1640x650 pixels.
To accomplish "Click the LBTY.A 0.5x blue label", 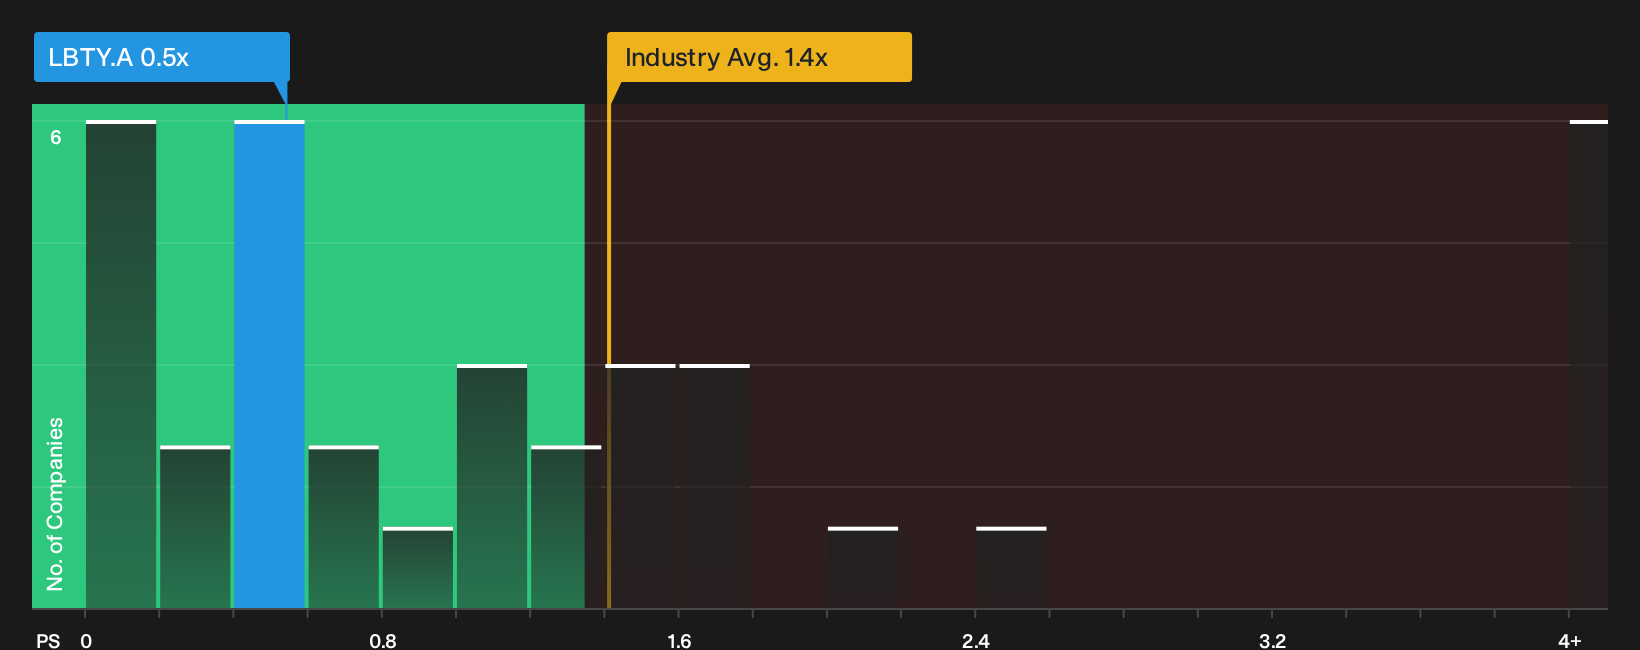I will (161, 57).
